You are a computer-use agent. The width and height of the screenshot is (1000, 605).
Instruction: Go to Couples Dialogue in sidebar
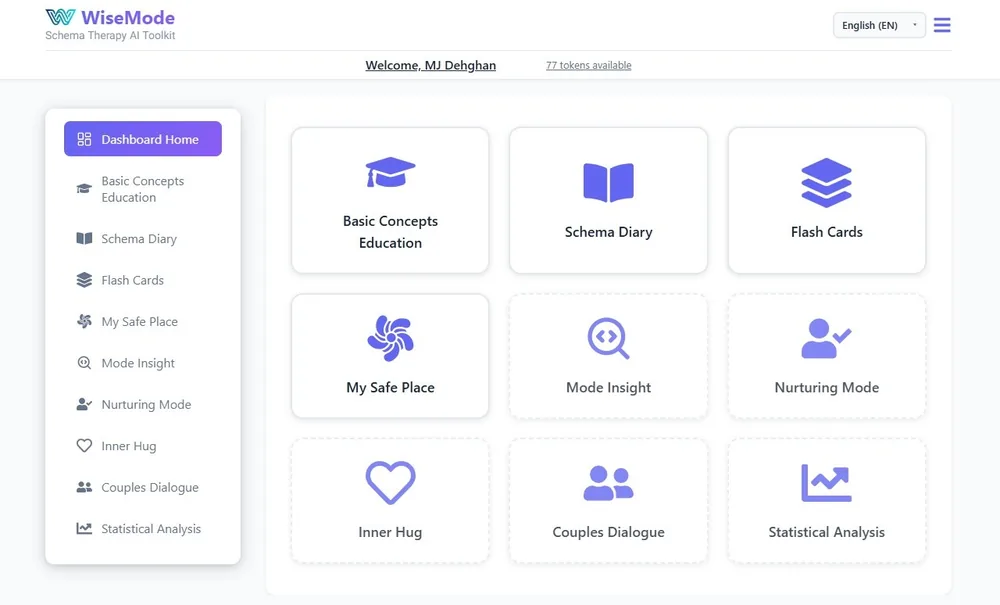pos(143,487)
